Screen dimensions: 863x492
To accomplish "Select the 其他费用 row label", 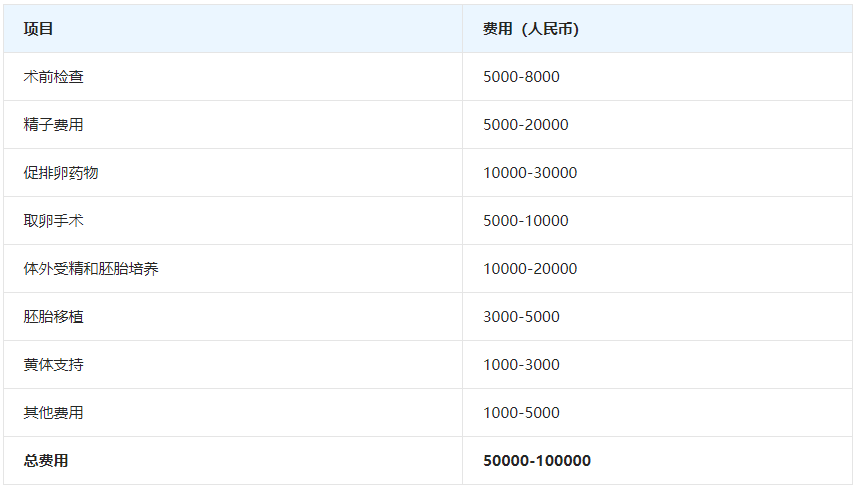I will tap(54, 413).
